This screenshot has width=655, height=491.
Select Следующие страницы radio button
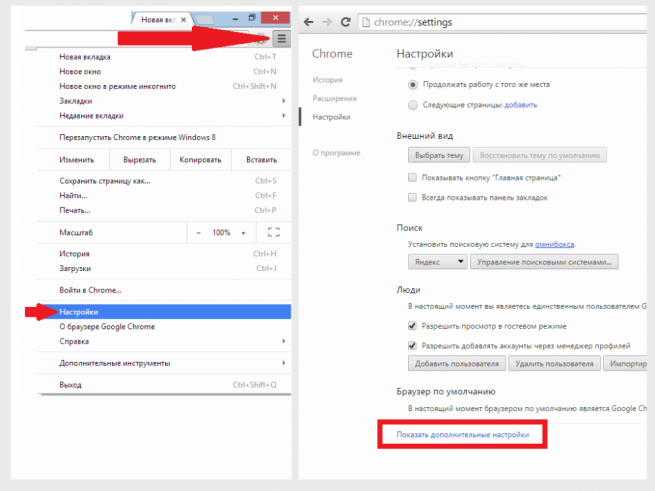tap(413, 105)
